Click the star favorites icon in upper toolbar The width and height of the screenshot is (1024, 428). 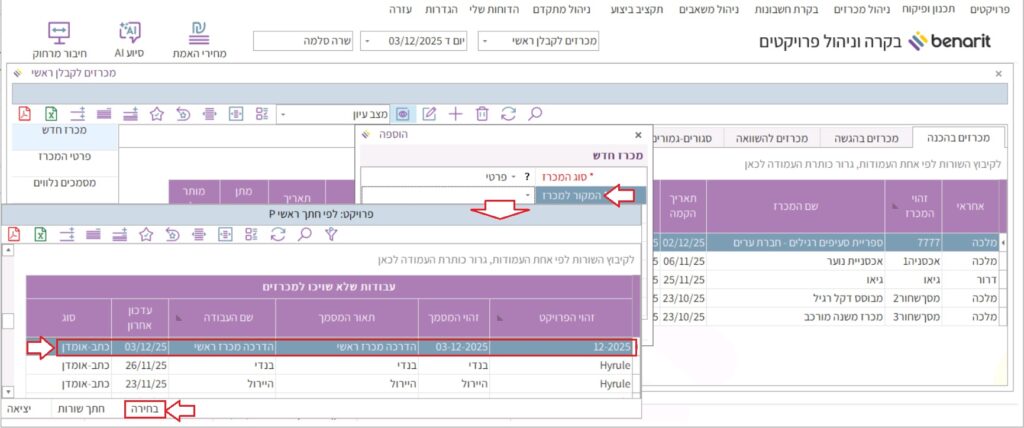click(x=156, y=114)
